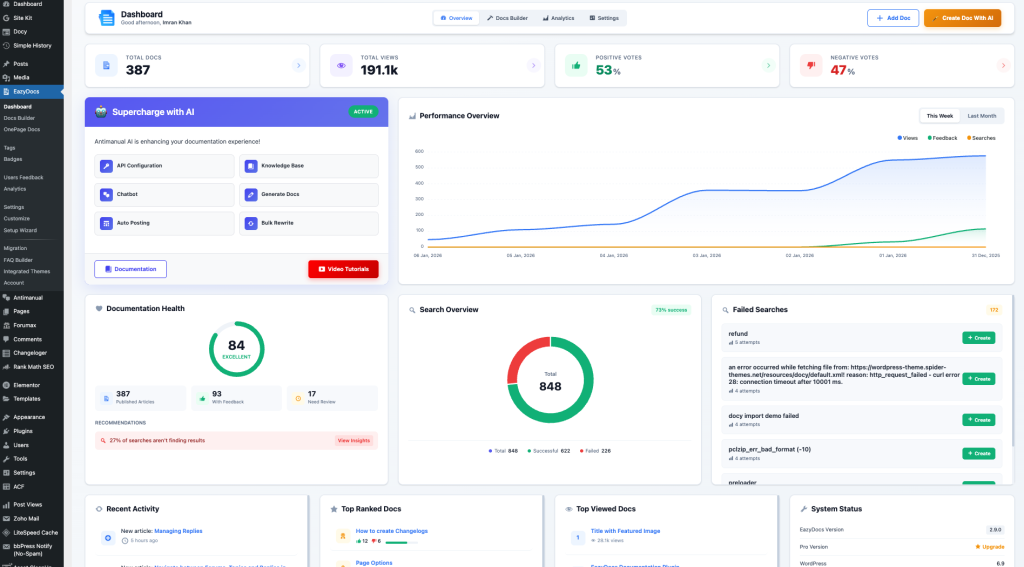The image size is (1024, 567).
Task: Expand the Total Docs card arrow
Action: [298, 65]
